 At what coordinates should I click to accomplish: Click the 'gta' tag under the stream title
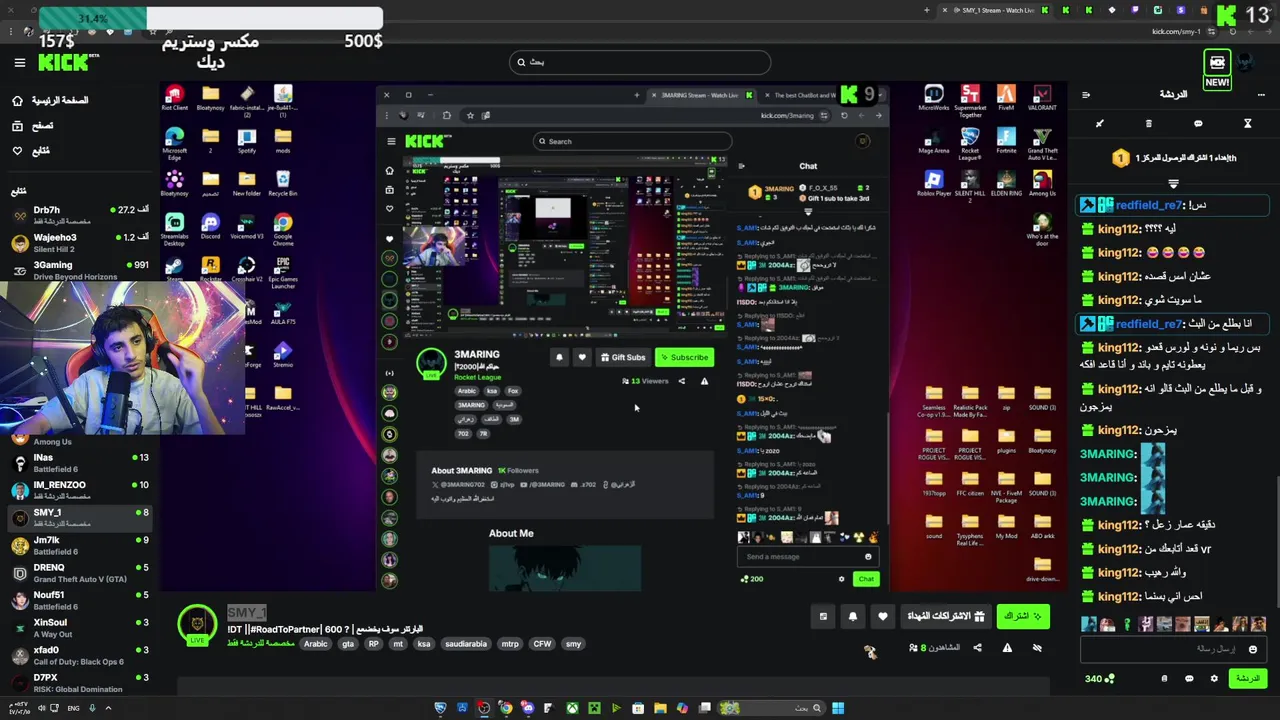point(348,644)
